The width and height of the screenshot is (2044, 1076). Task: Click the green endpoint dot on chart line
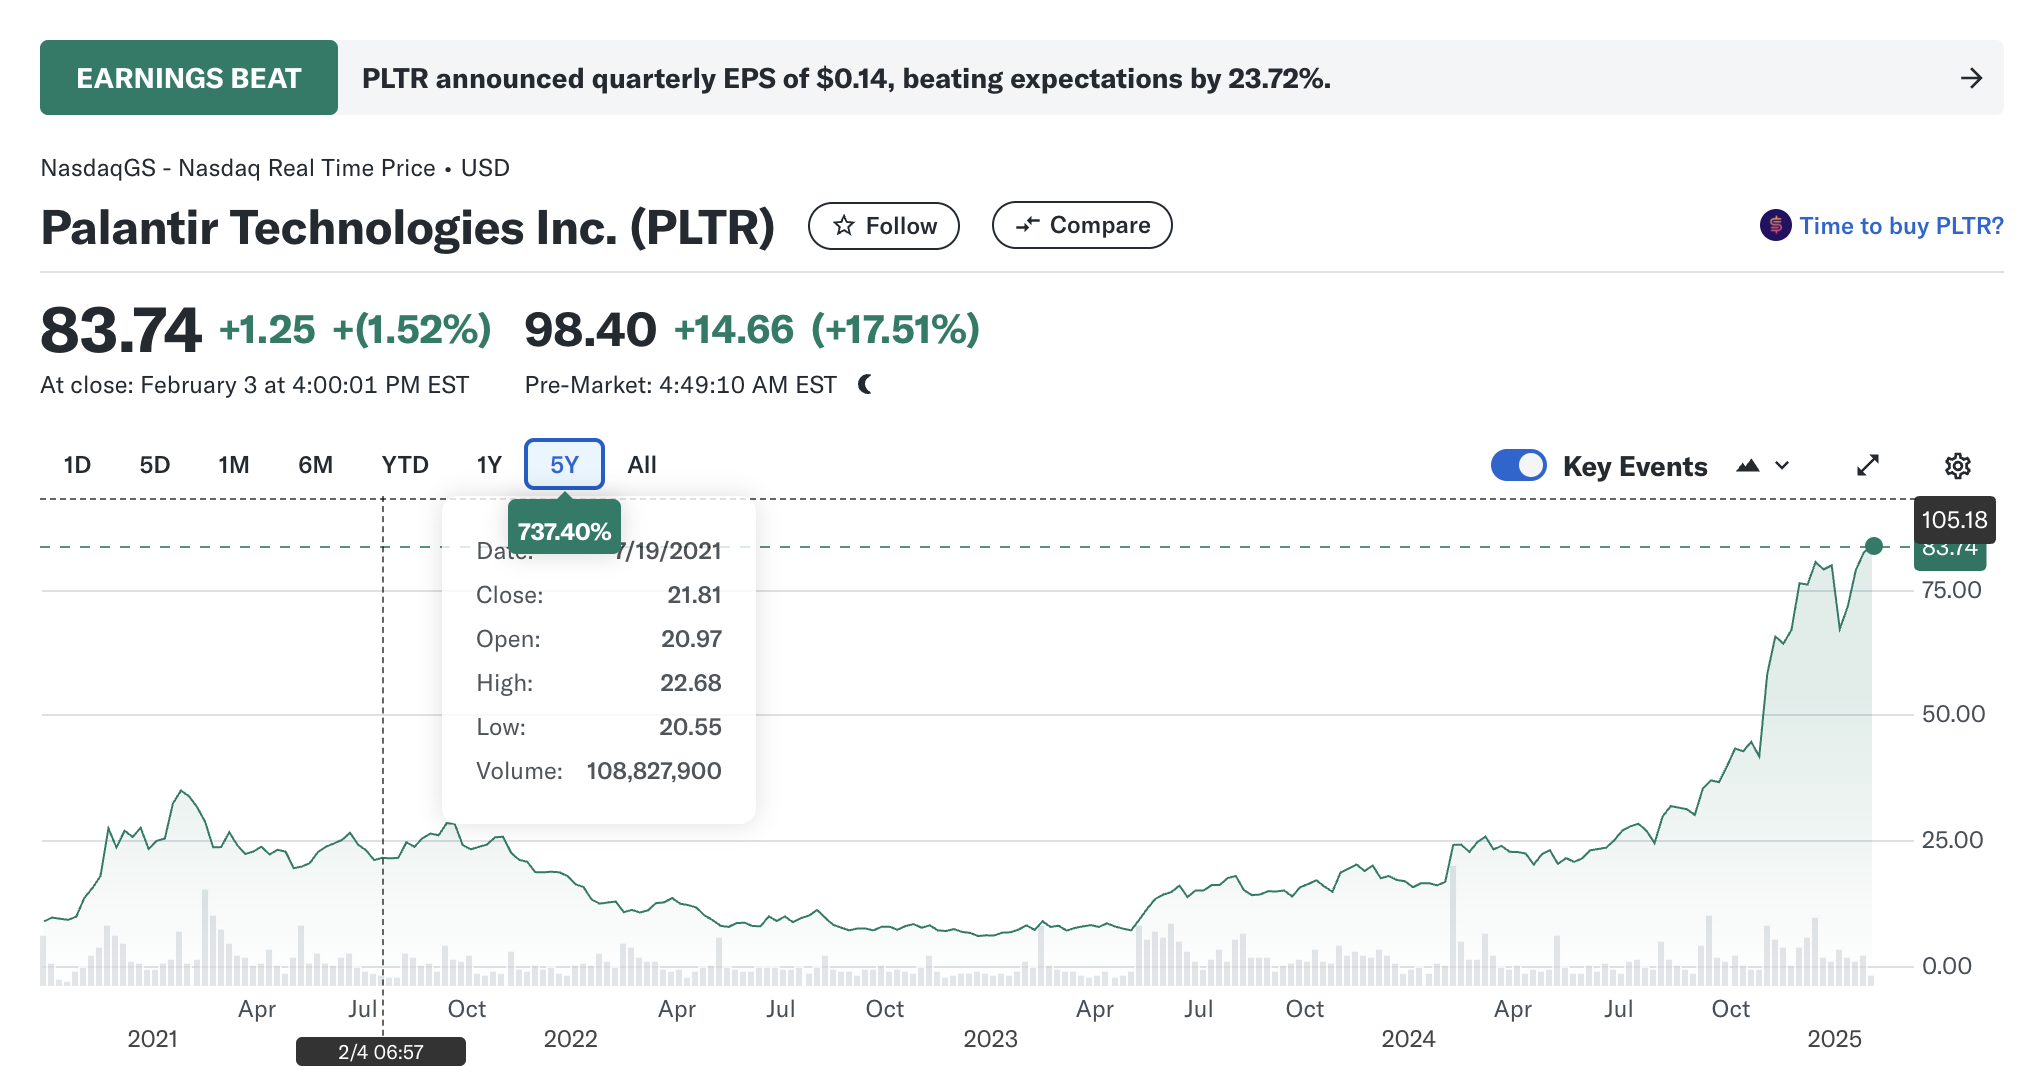1874,546
